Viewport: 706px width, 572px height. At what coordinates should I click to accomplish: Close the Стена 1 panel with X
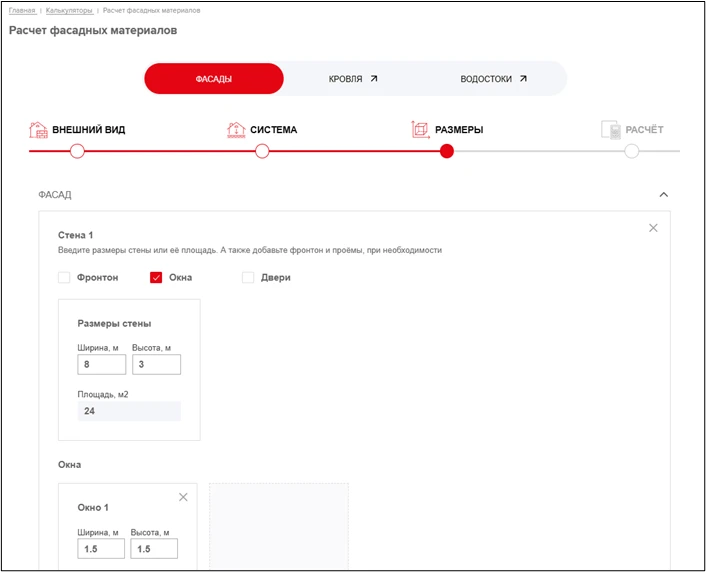(653, 228)
